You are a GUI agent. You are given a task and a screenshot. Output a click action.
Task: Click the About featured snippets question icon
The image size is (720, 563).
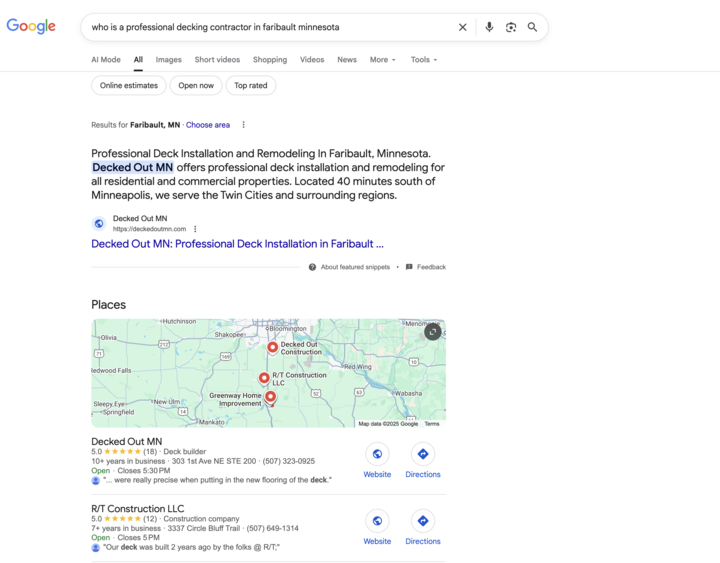[312, 267]
